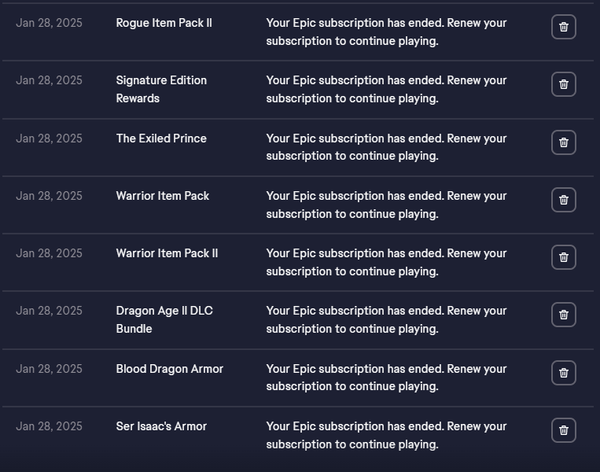Click trash icon beside Ser Isaac's Armor
The width and height of the screenshot is (600, 472).
coord(563,430)
